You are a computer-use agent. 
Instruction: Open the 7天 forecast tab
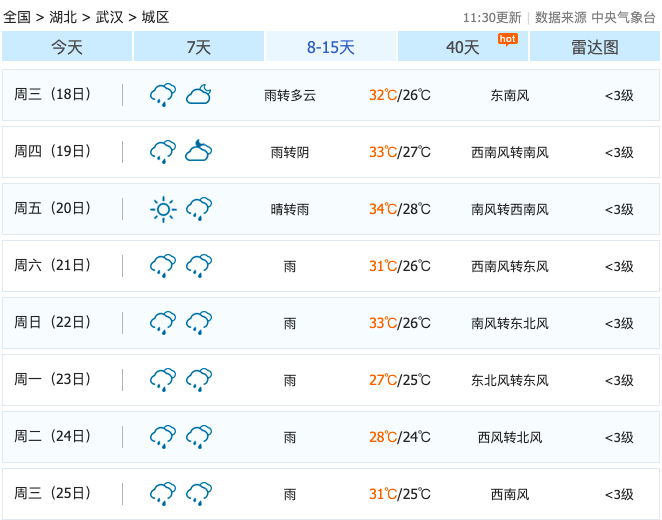(198, 47)
